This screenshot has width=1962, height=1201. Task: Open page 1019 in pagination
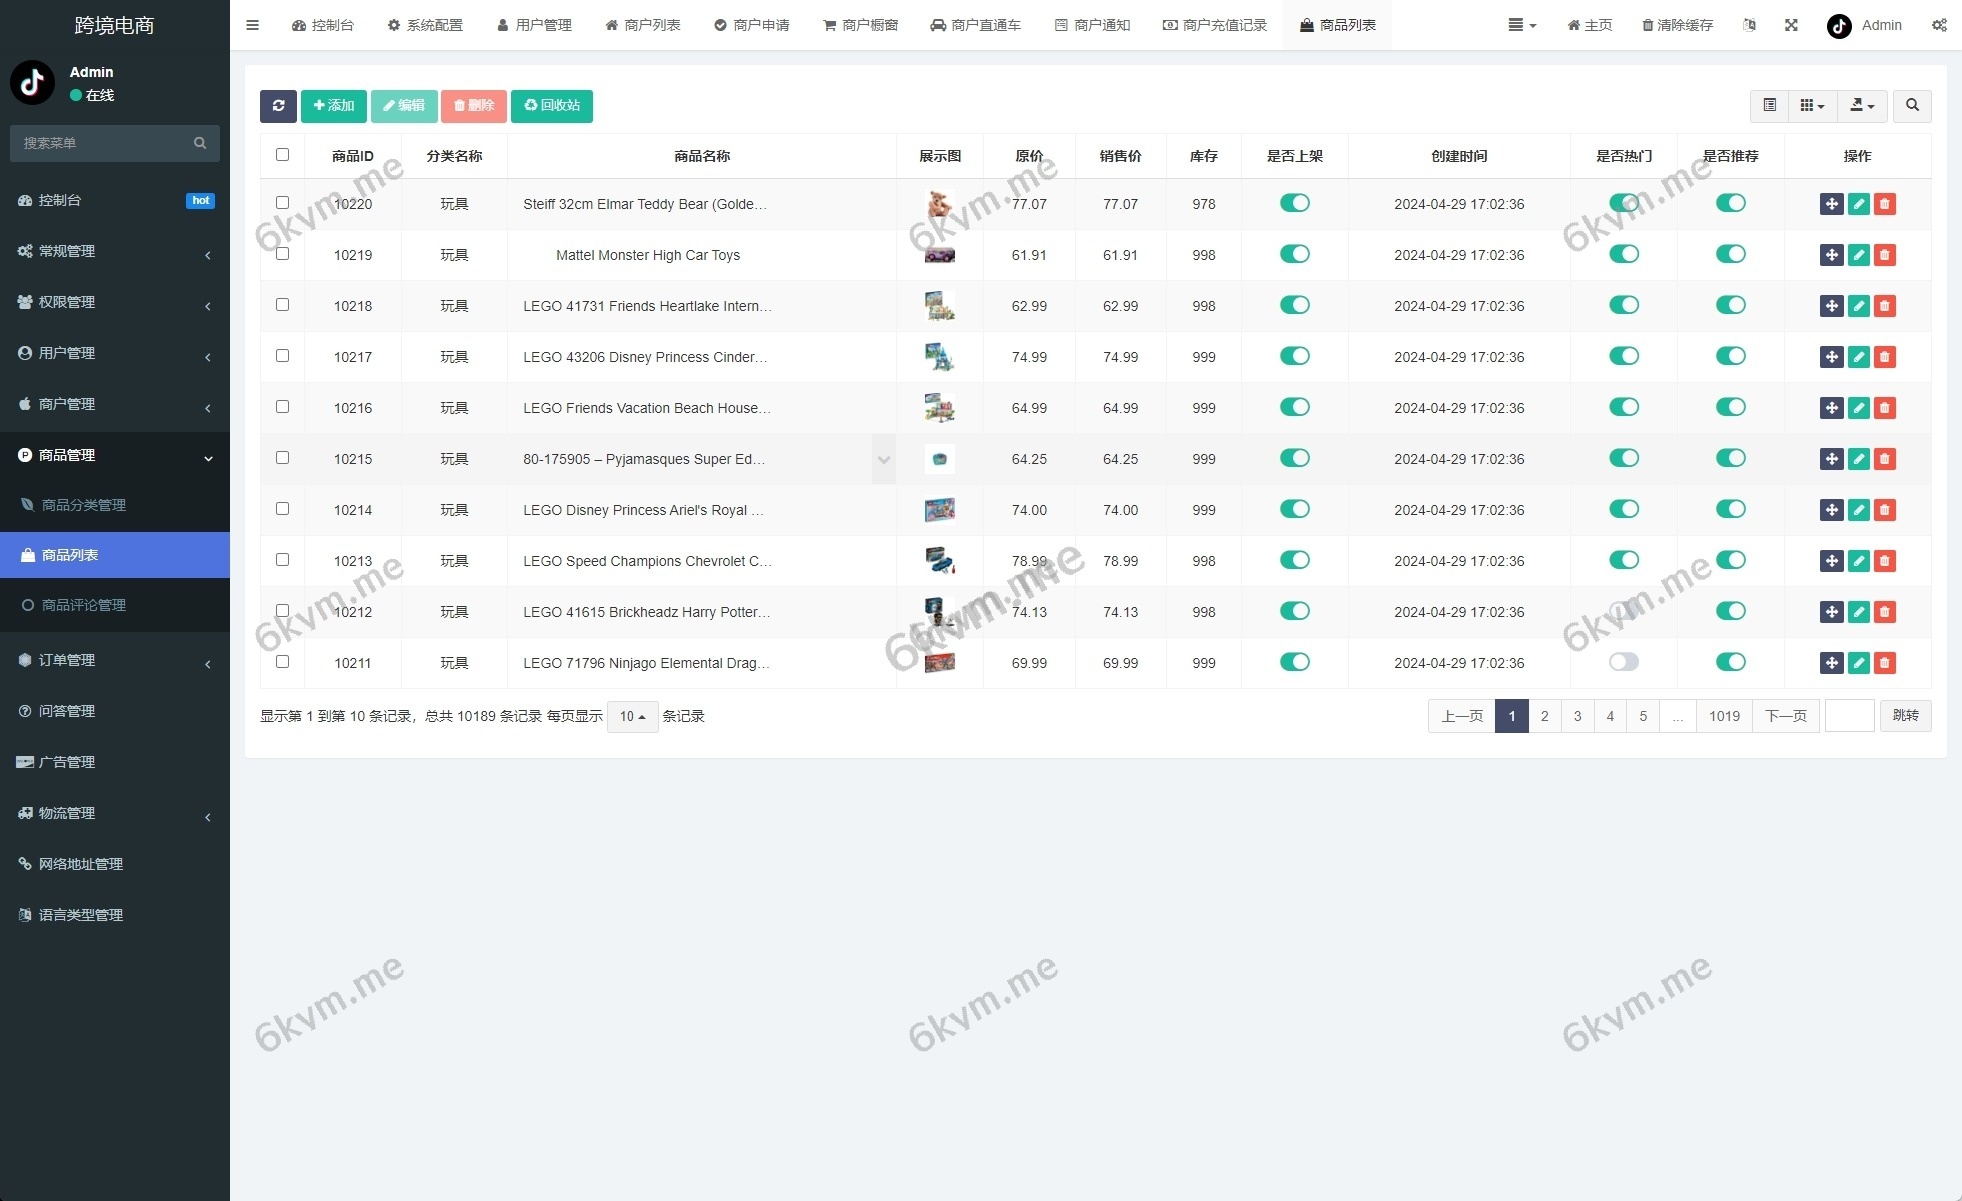(x=1724, y=716)
